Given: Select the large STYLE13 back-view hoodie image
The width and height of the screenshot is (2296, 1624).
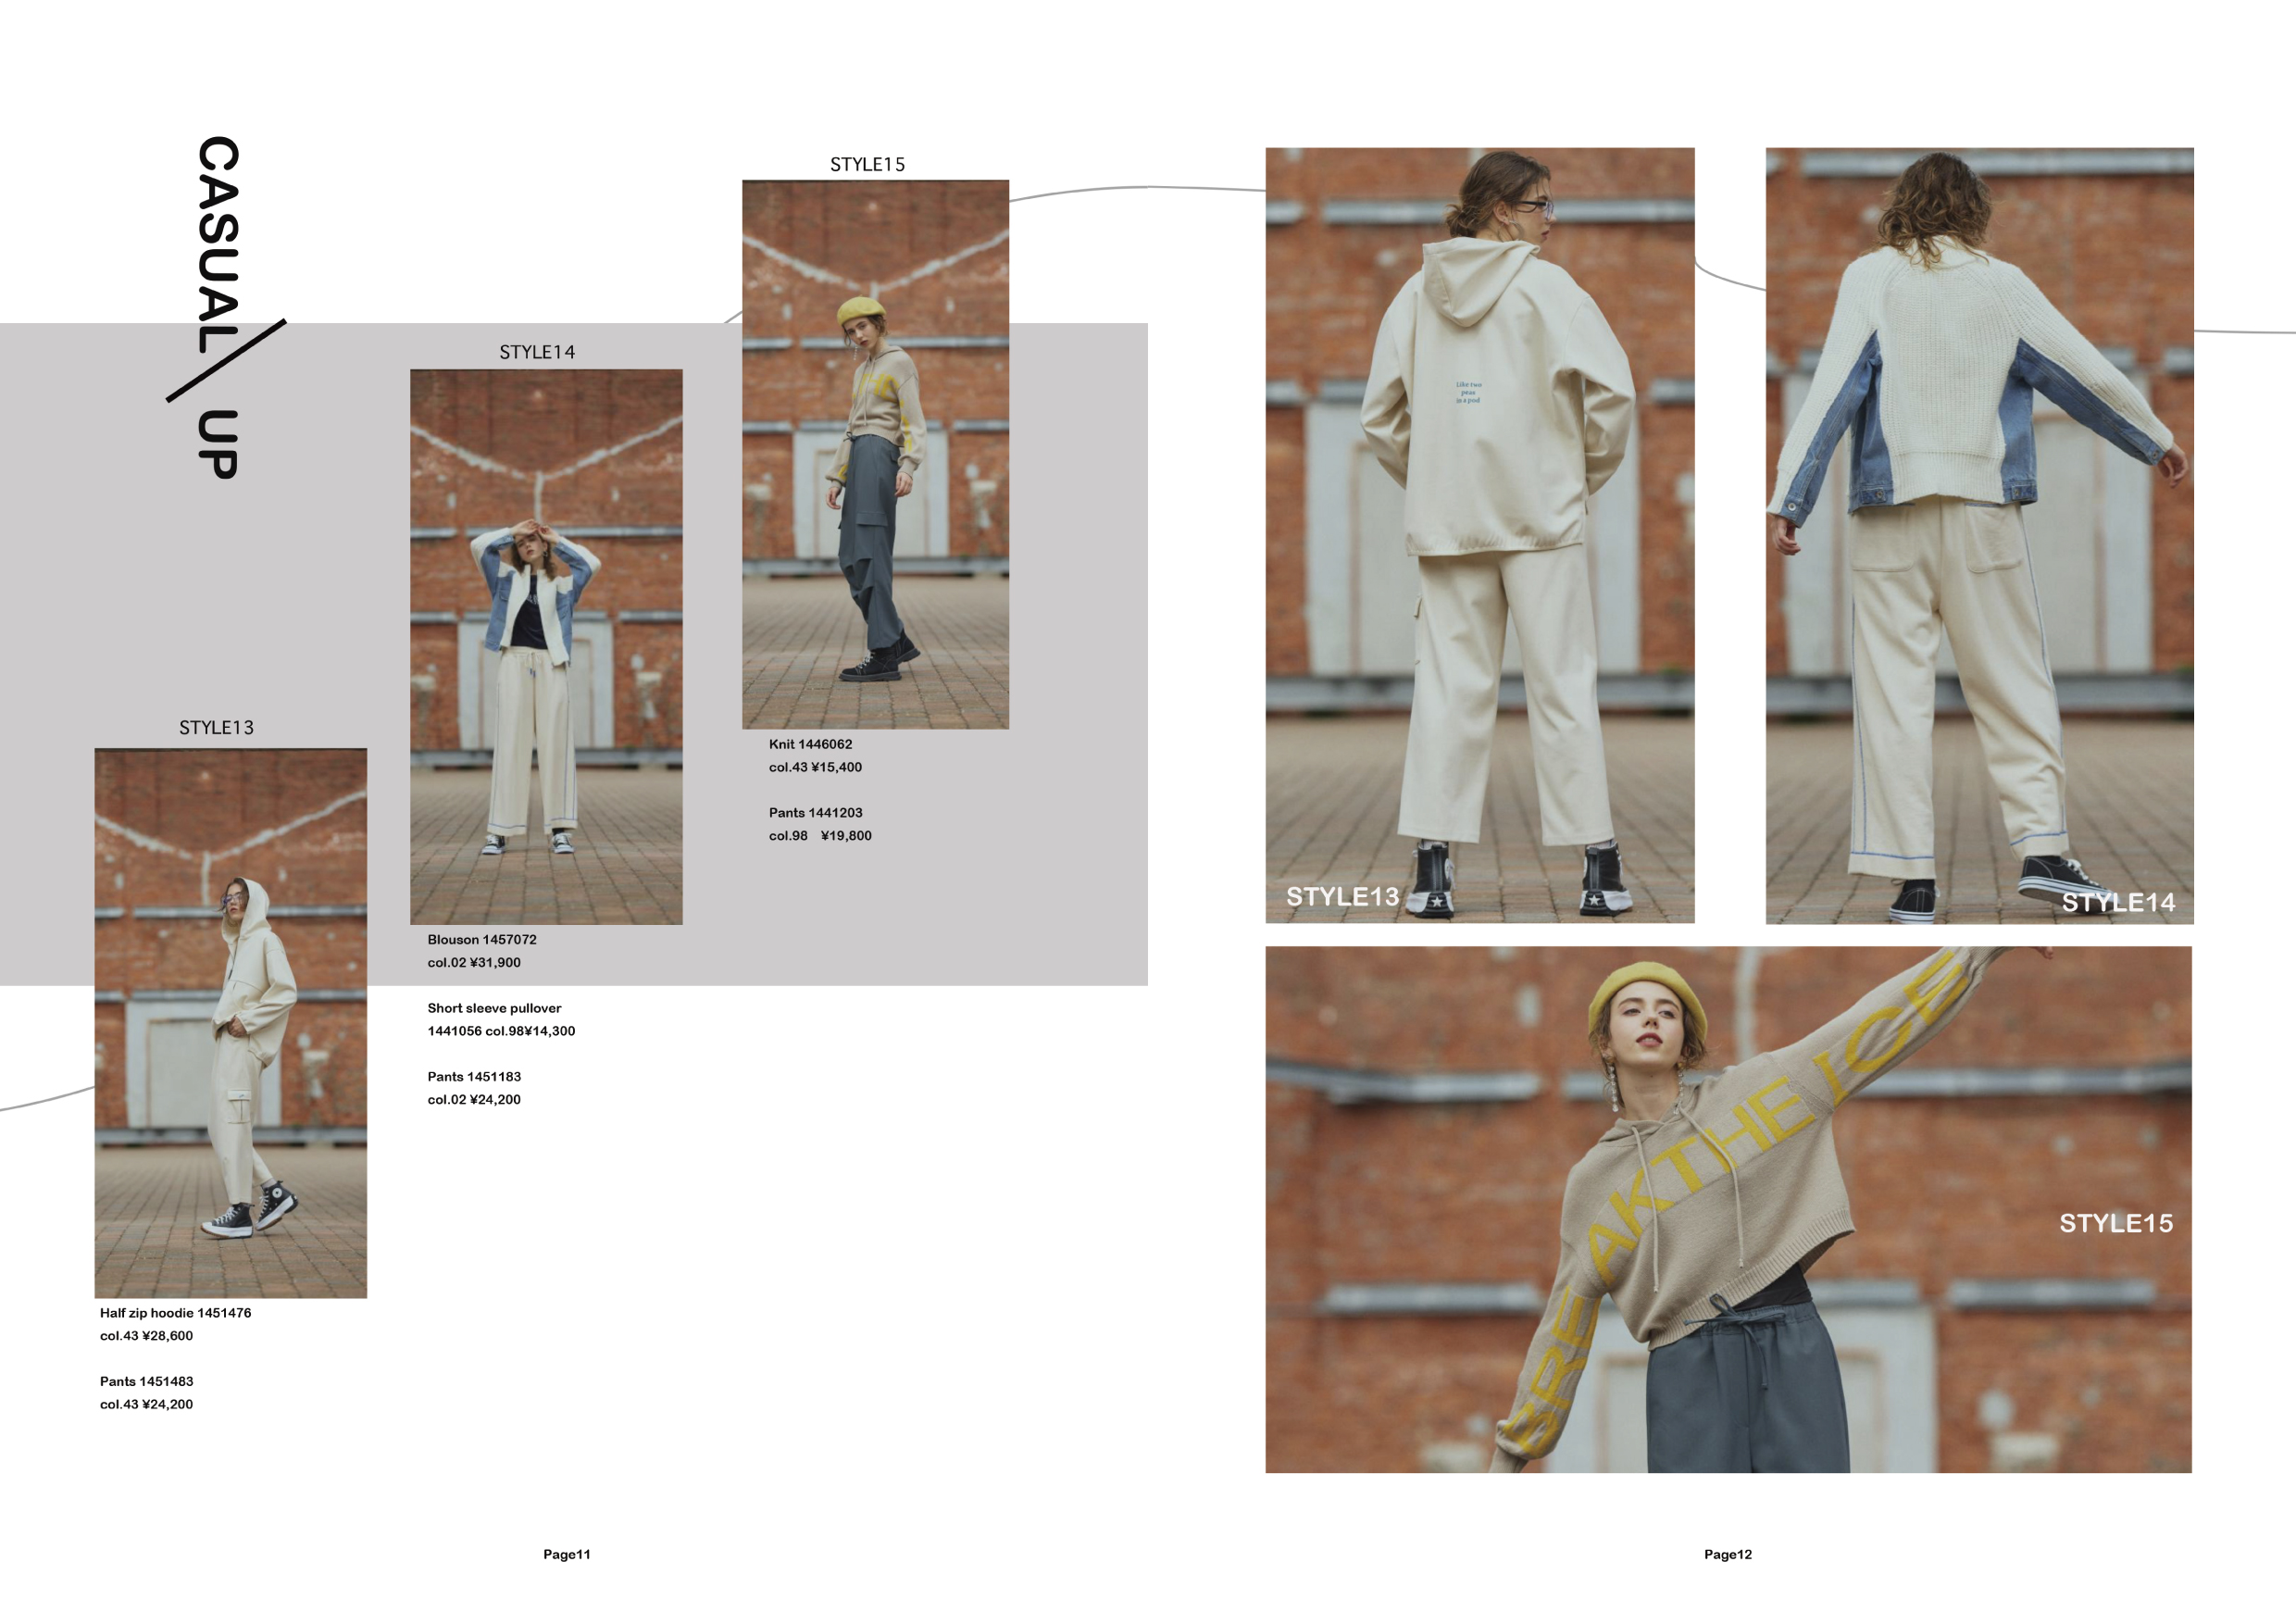Looking at the screenshot, I should 1479,535.
